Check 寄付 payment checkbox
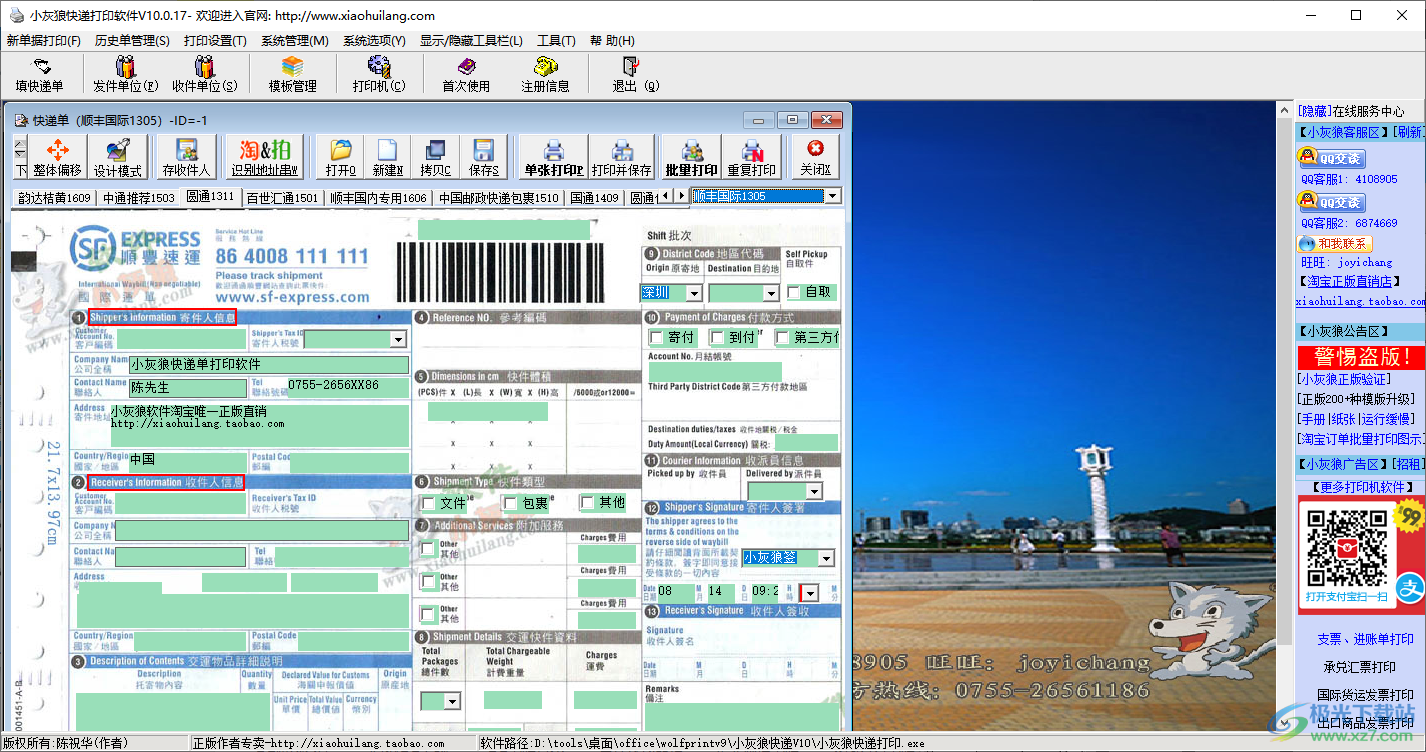This screenshot has width=1426, height=752. point(657,338)
